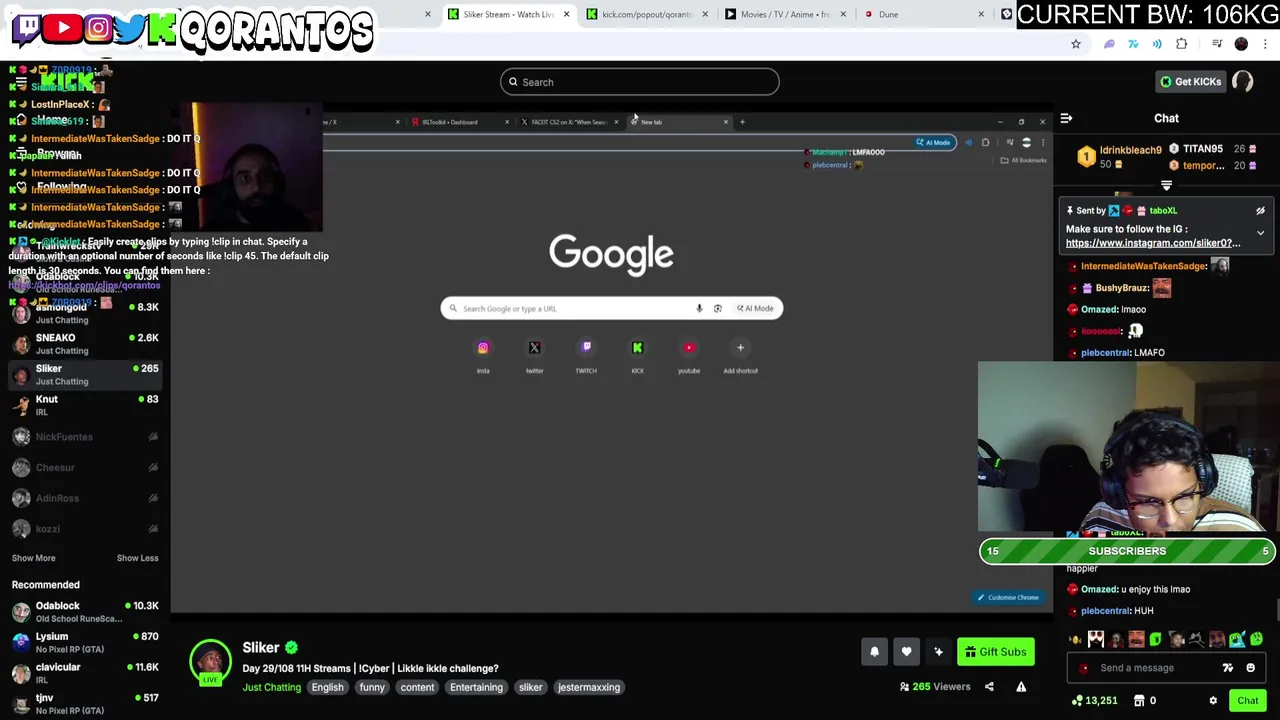Open the Instagram shortcut on the Google page
Viewport: 1280px width, 720px height.
[483, 348]
